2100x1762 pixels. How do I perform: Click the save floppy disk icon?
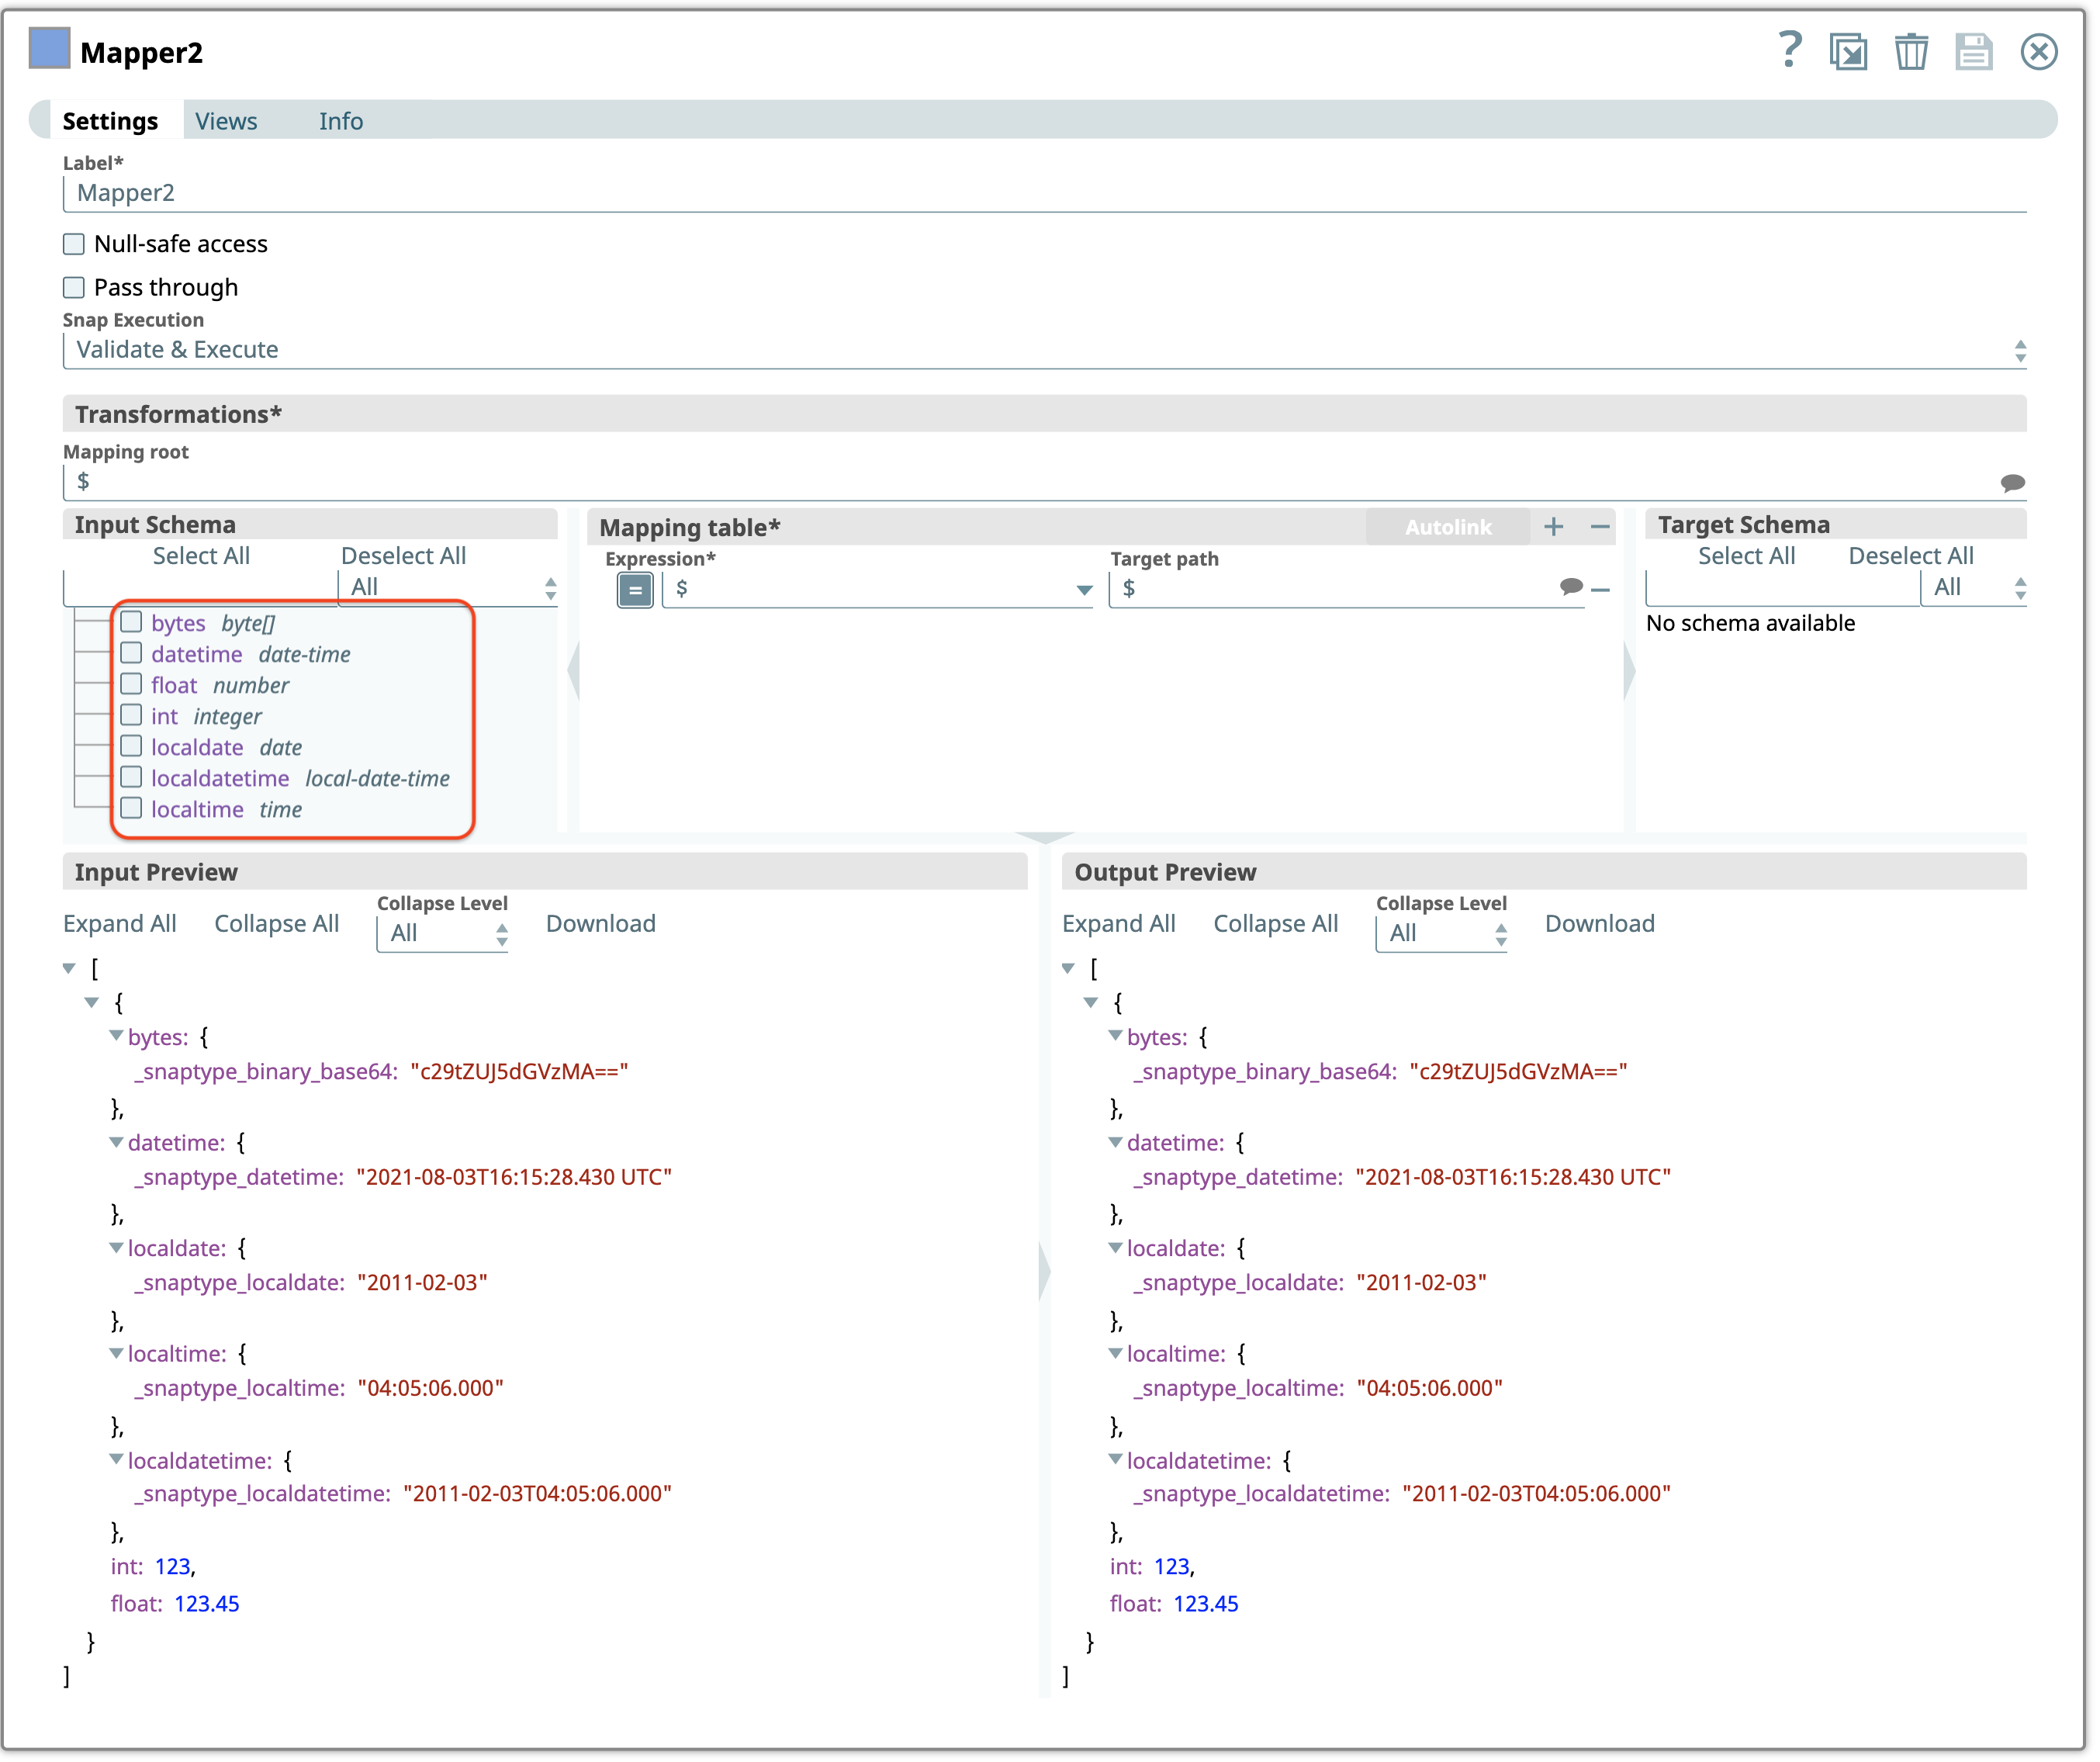coord(1974,52)
